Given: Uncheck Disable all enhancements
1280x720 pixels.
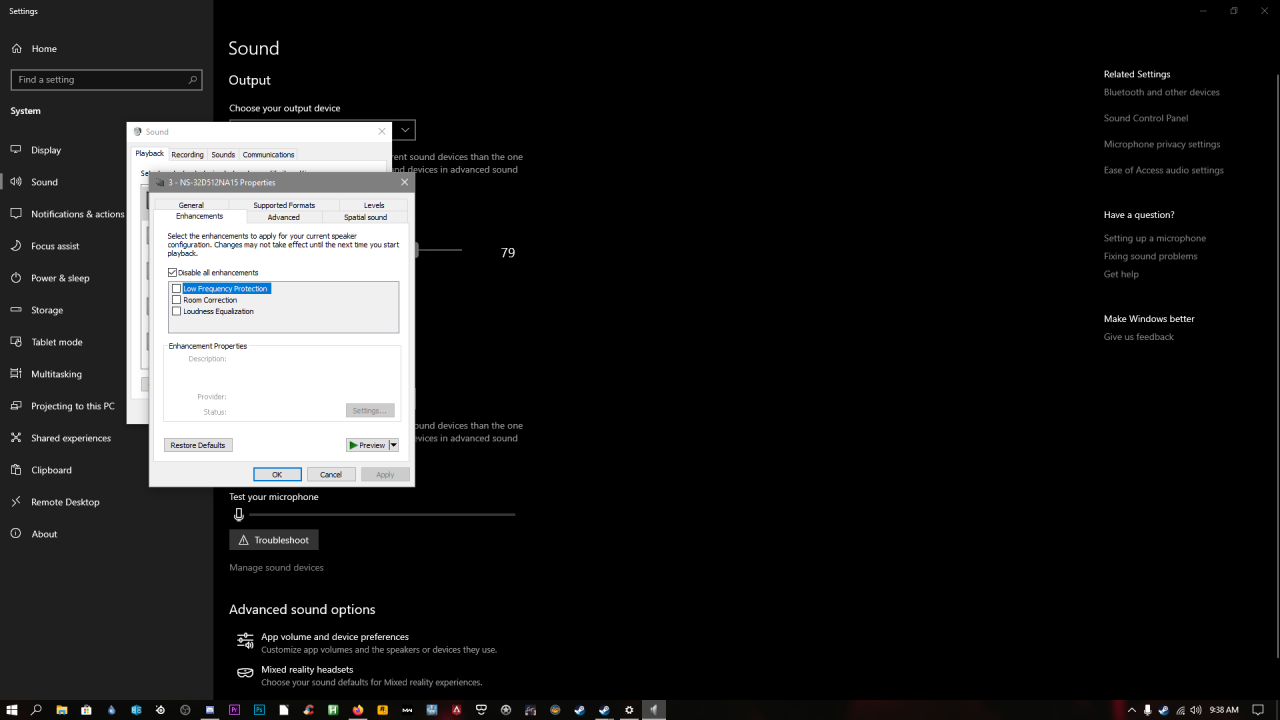Looking at the screenshot, I should (172, 273).
